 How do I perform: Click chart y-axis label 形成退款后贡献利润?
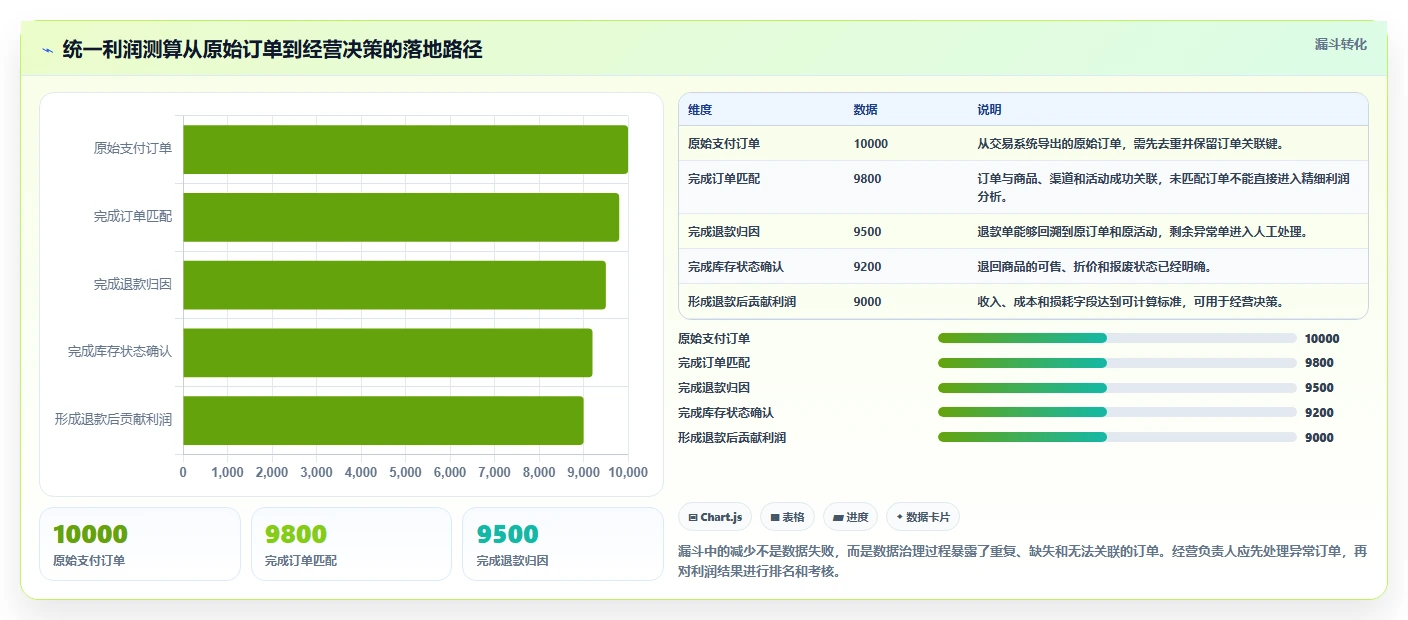[113, 420]
